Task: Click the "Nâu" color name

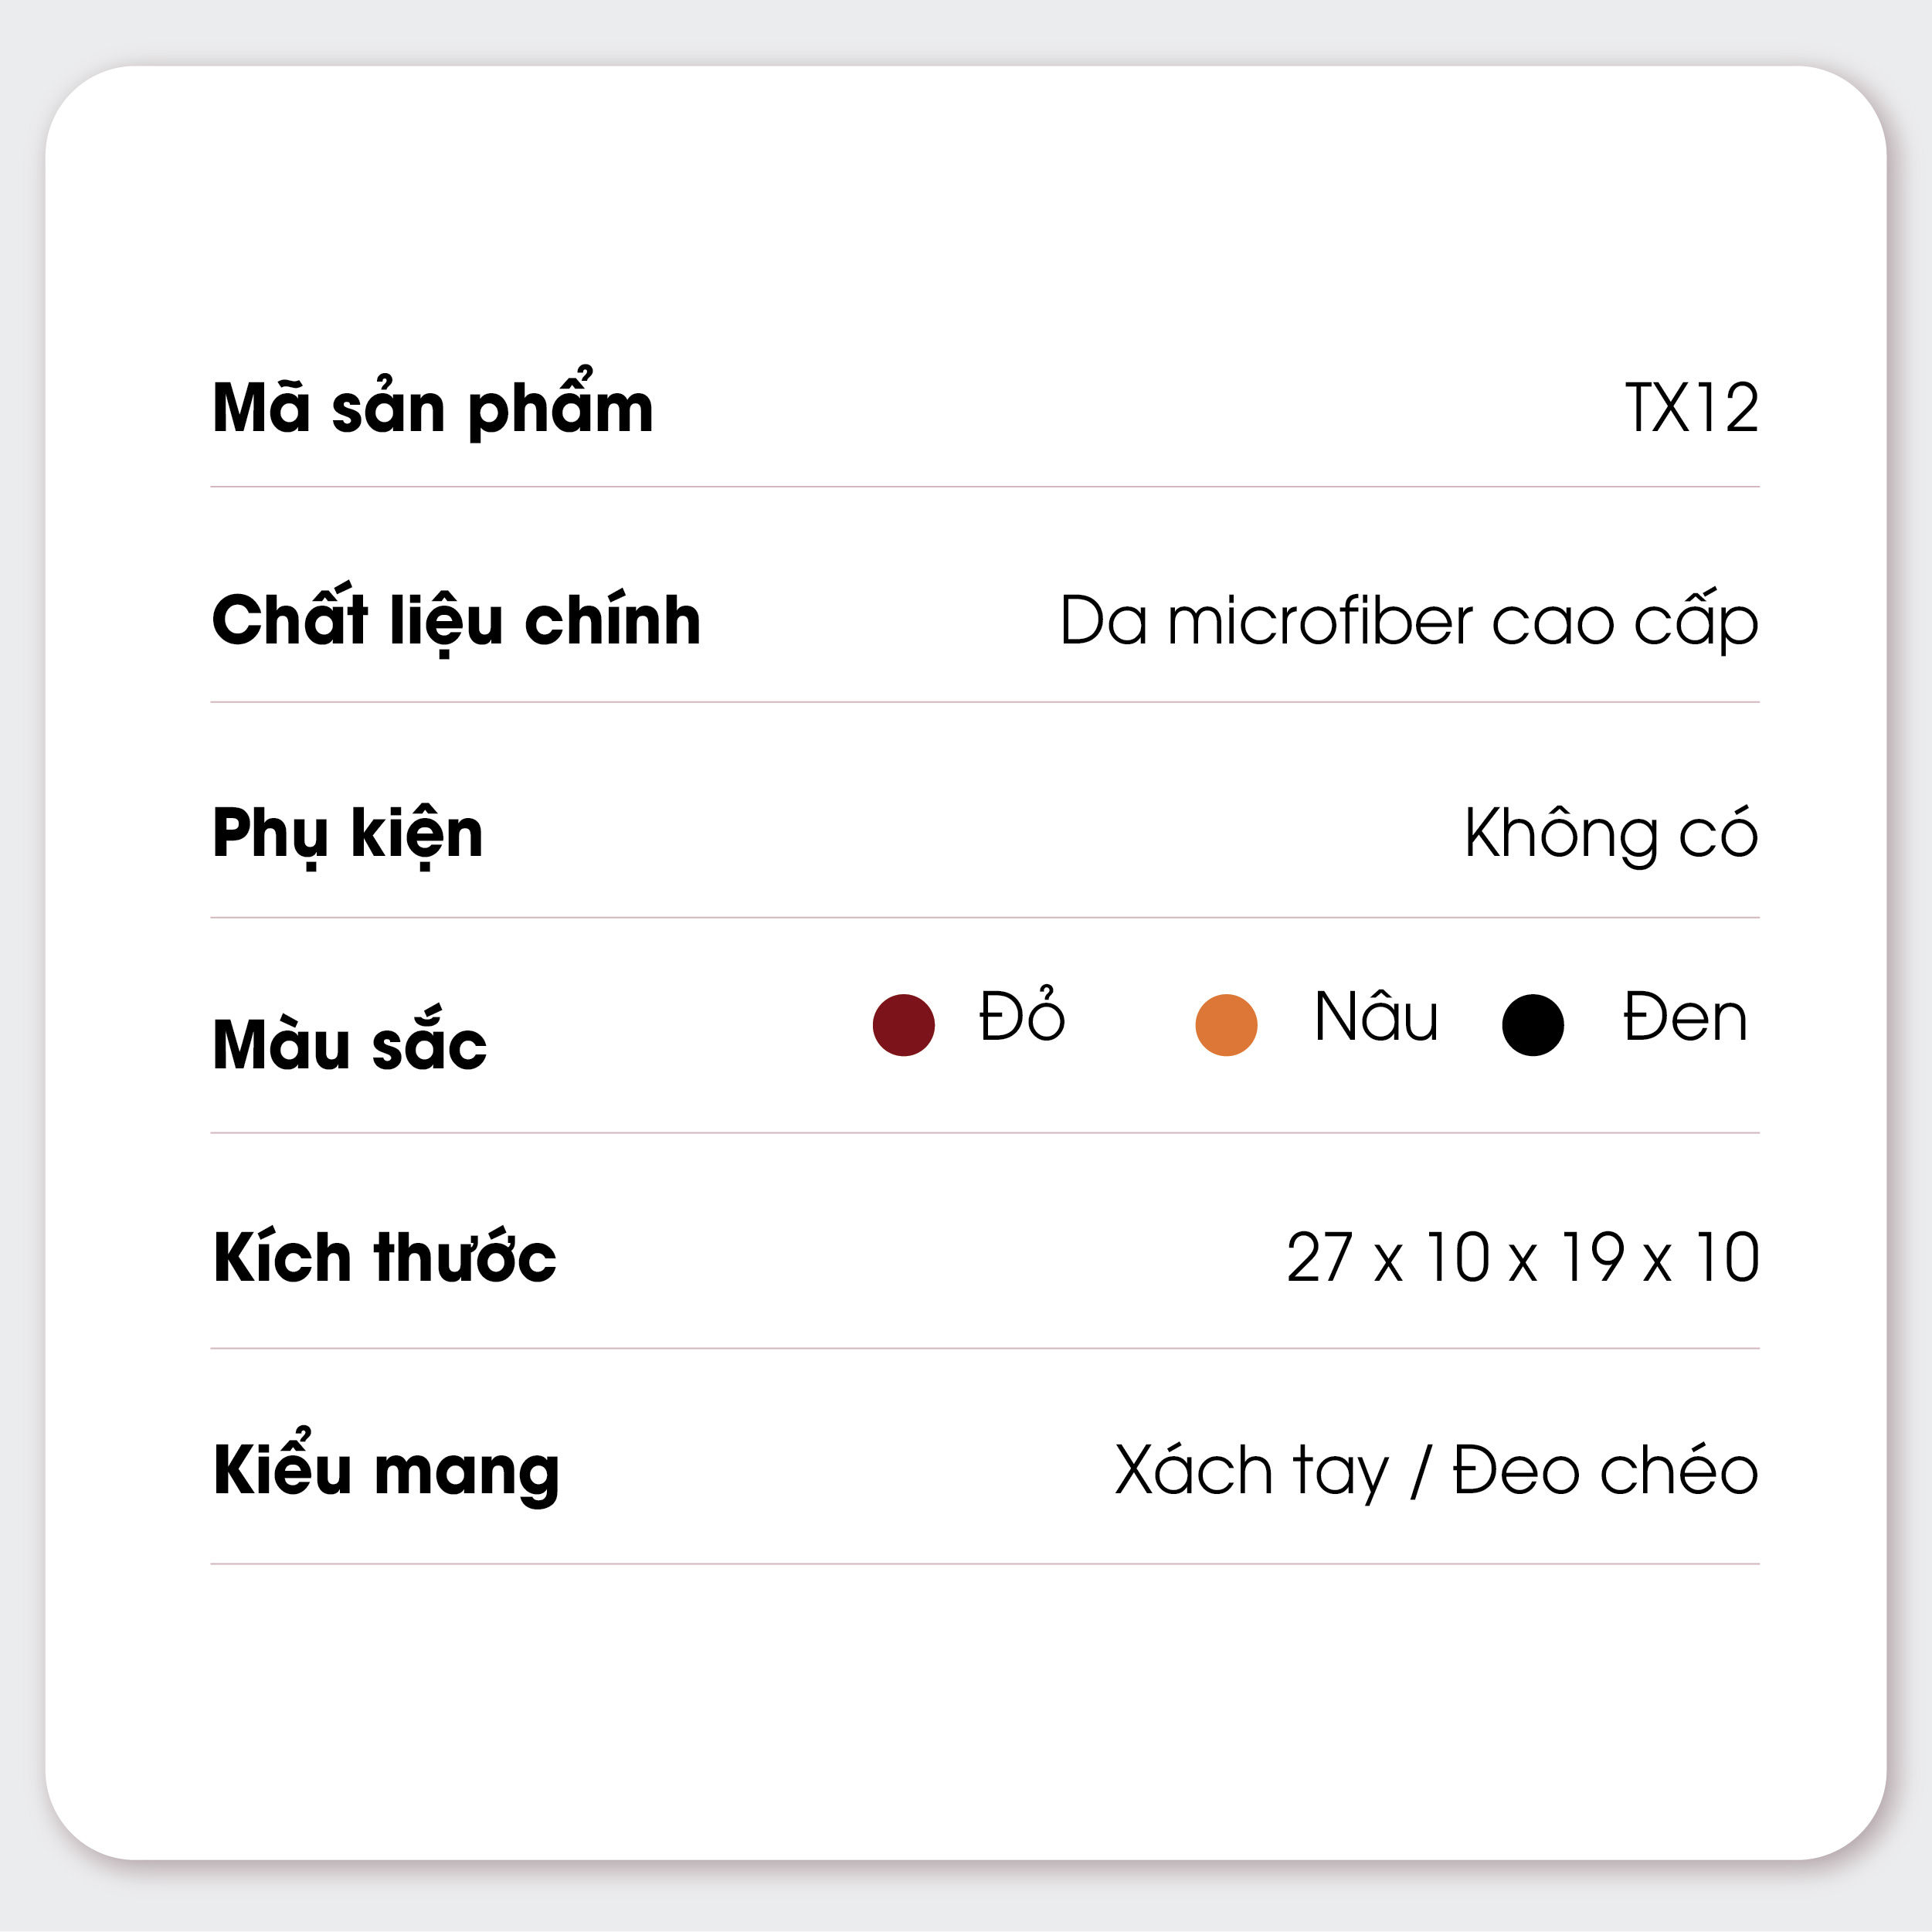Action: coord(1376,1017)
